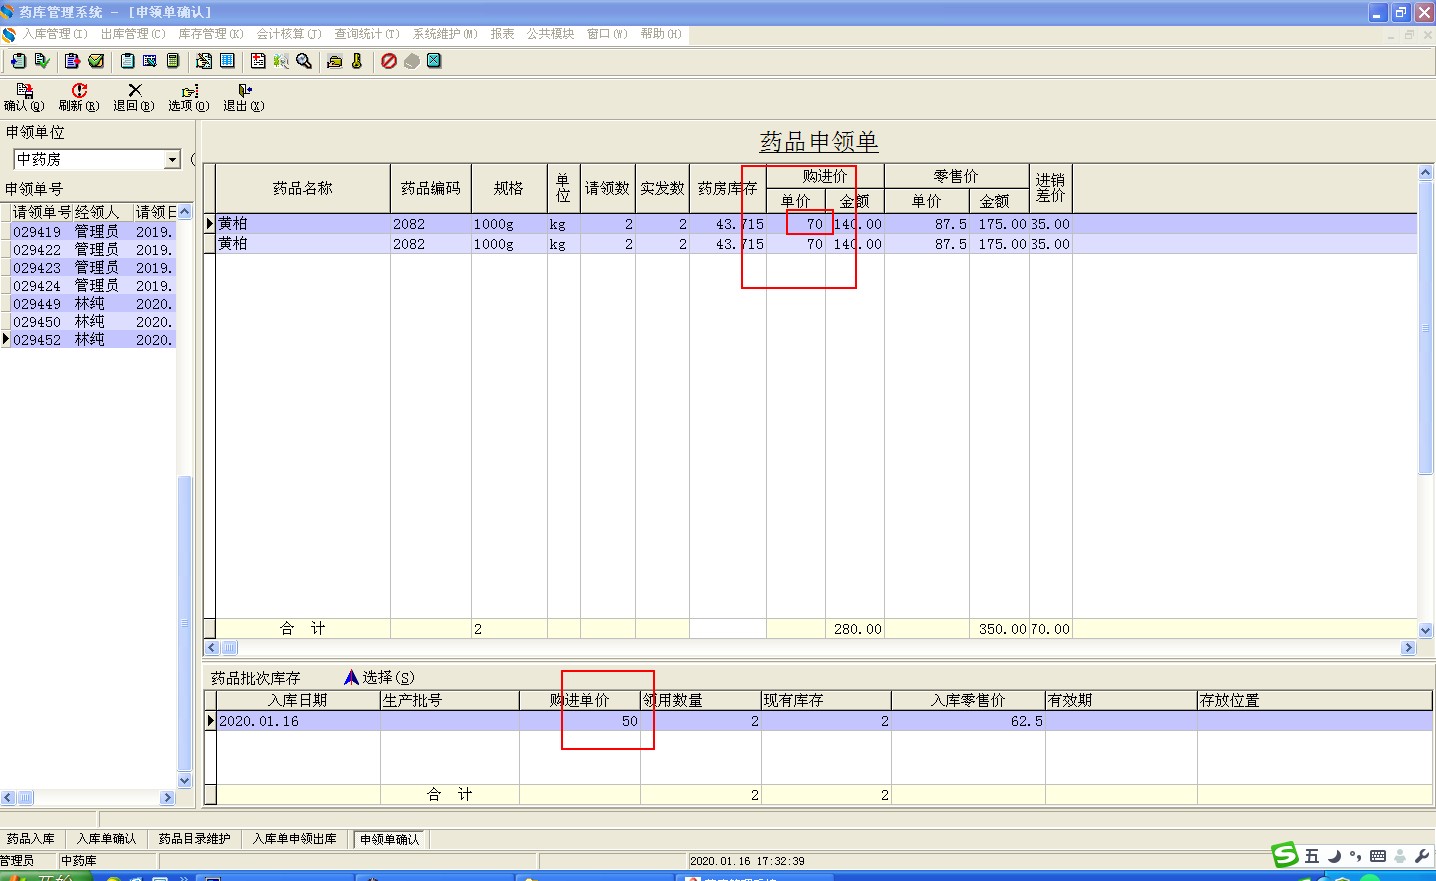
Task: Switch to the 药品入库 tab
Action: click(31, 839)
